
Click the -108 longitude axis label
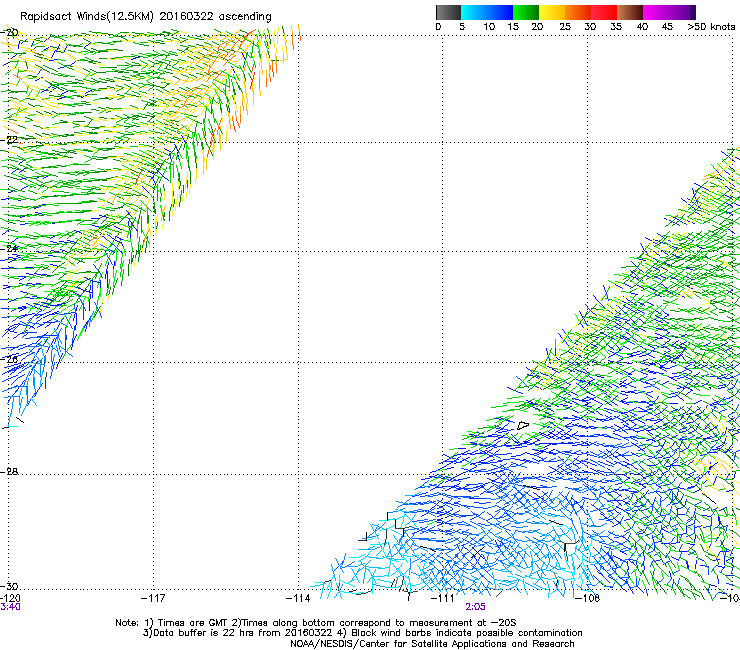588,598
